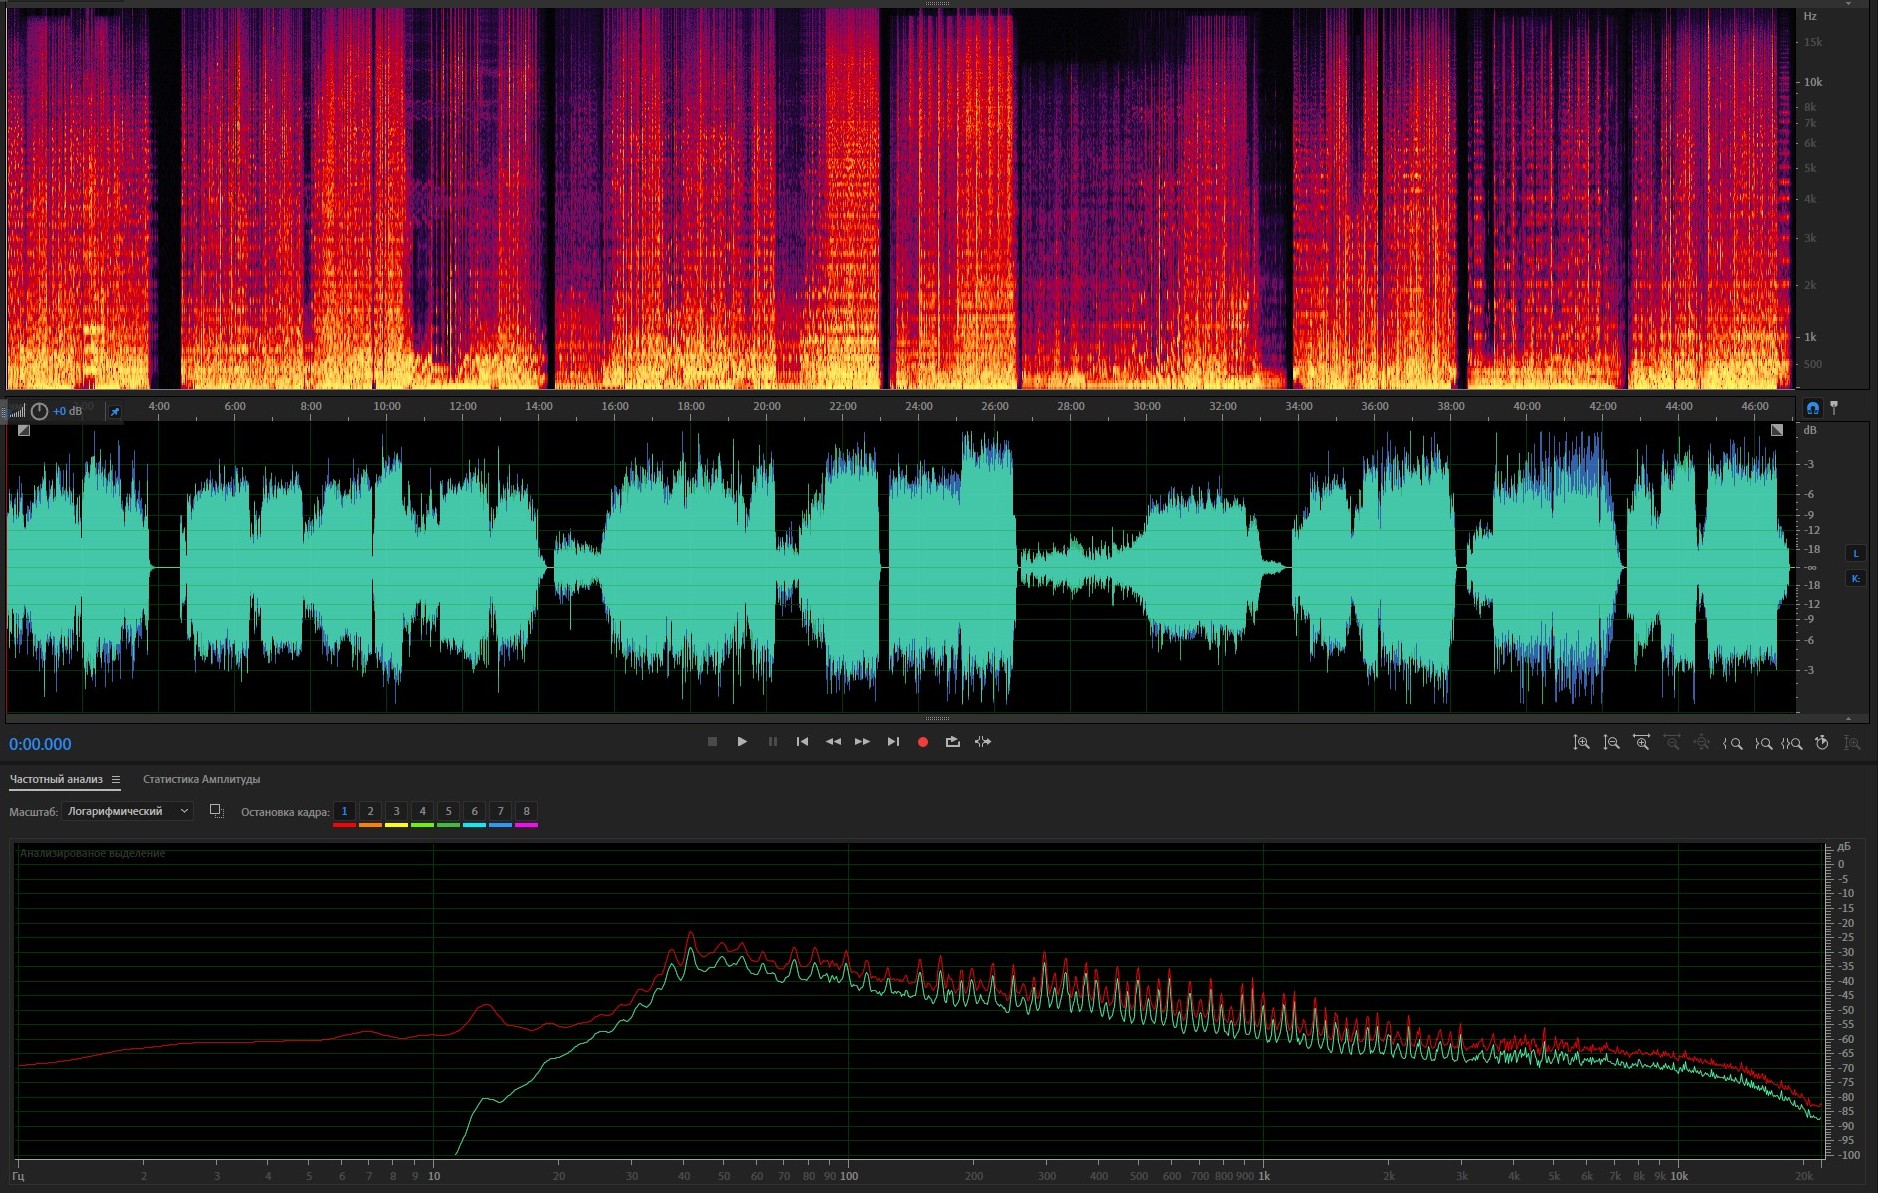Screen dimensions: 1878x1193
Task: Click the +0 dB gain knob
Action: pos(39,411)
